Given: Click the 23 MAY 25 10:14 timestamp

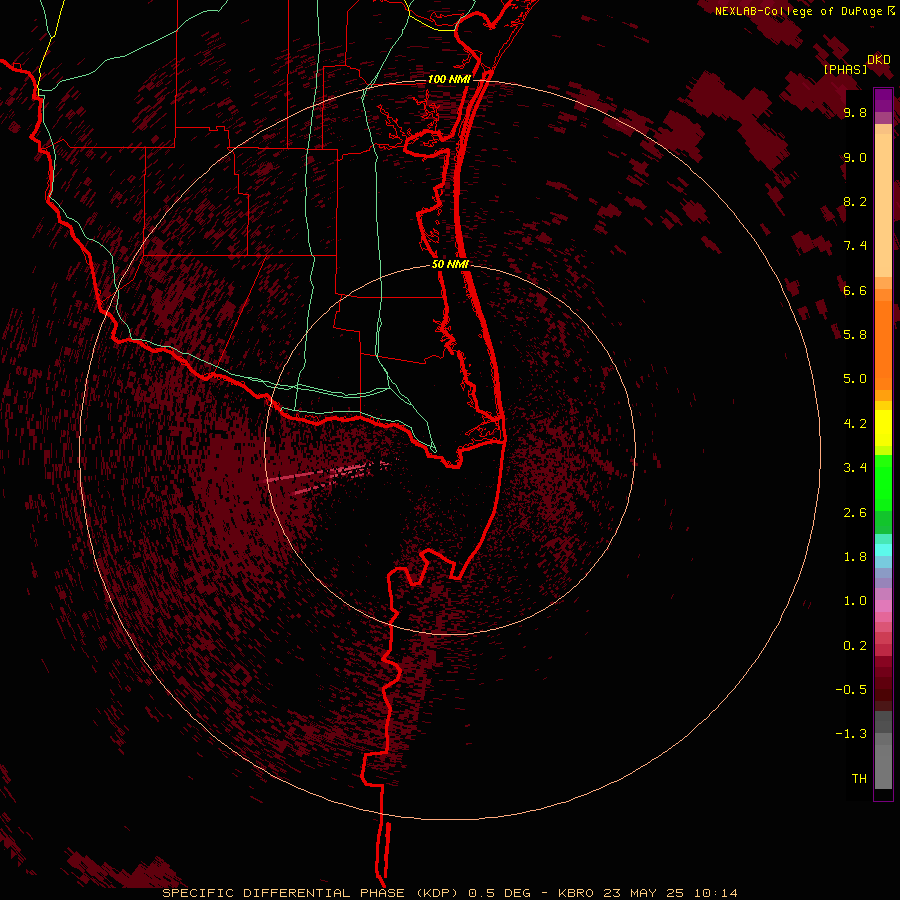Looking at the screenshot, I should 670,893.
